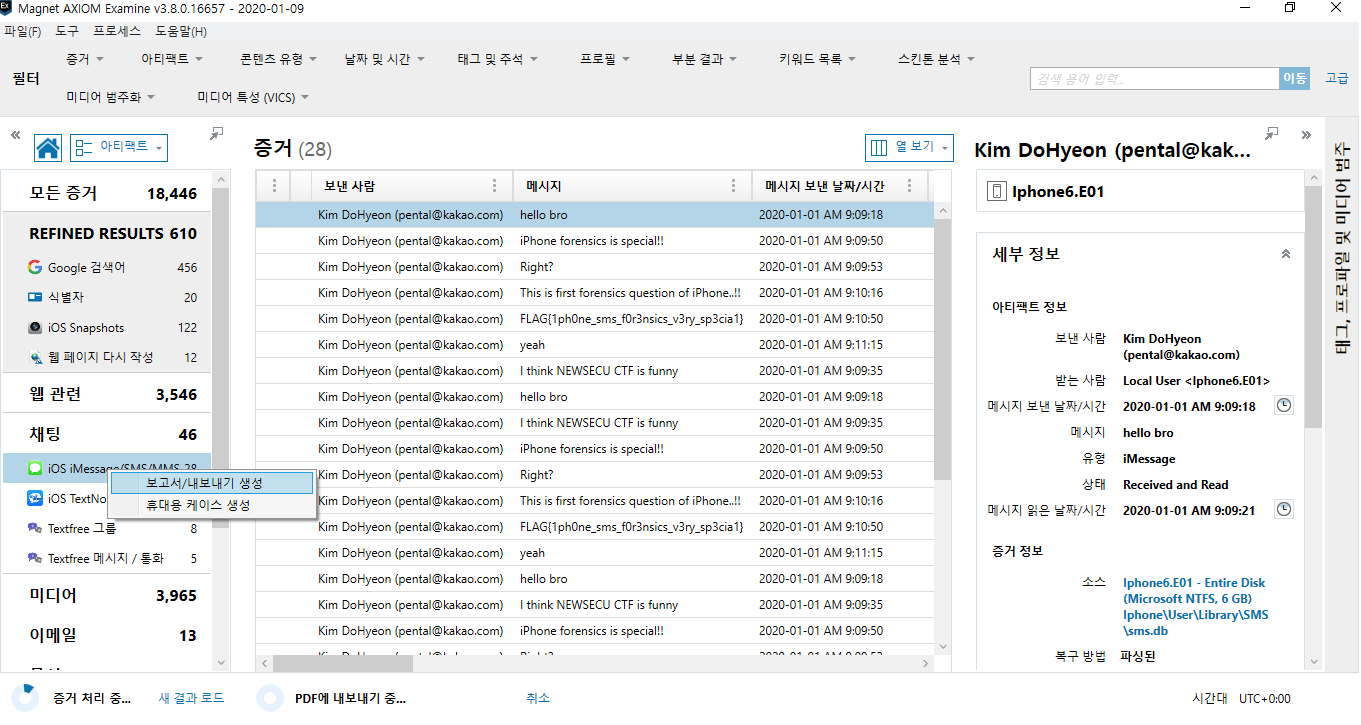Image resolution: width=1361 pixels, height=725 pixels.
Task: Select the Google 검색어 icon
Action: 35,267
